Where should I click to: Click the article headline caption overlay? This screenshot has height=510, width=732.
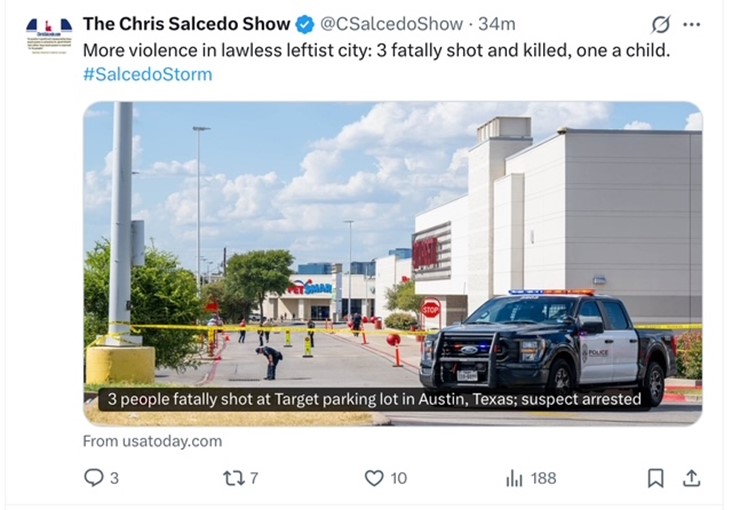click(374, 399)
